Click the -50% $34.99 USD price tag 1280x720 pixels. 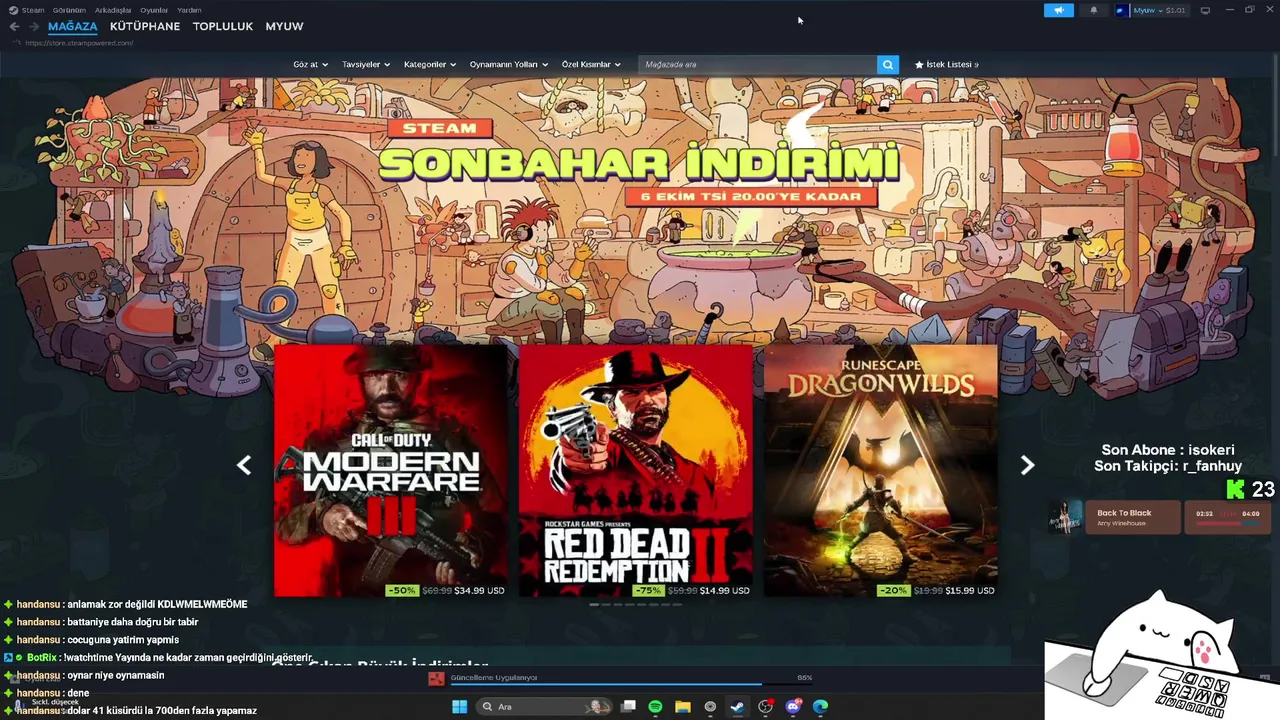tap(446, 590)
